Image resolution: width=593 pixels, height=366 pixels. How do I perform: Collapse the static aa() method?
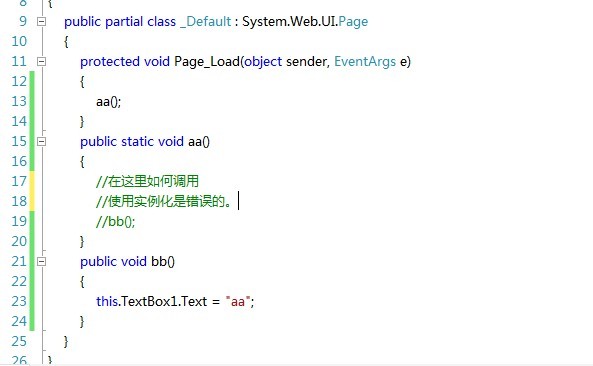41,141
